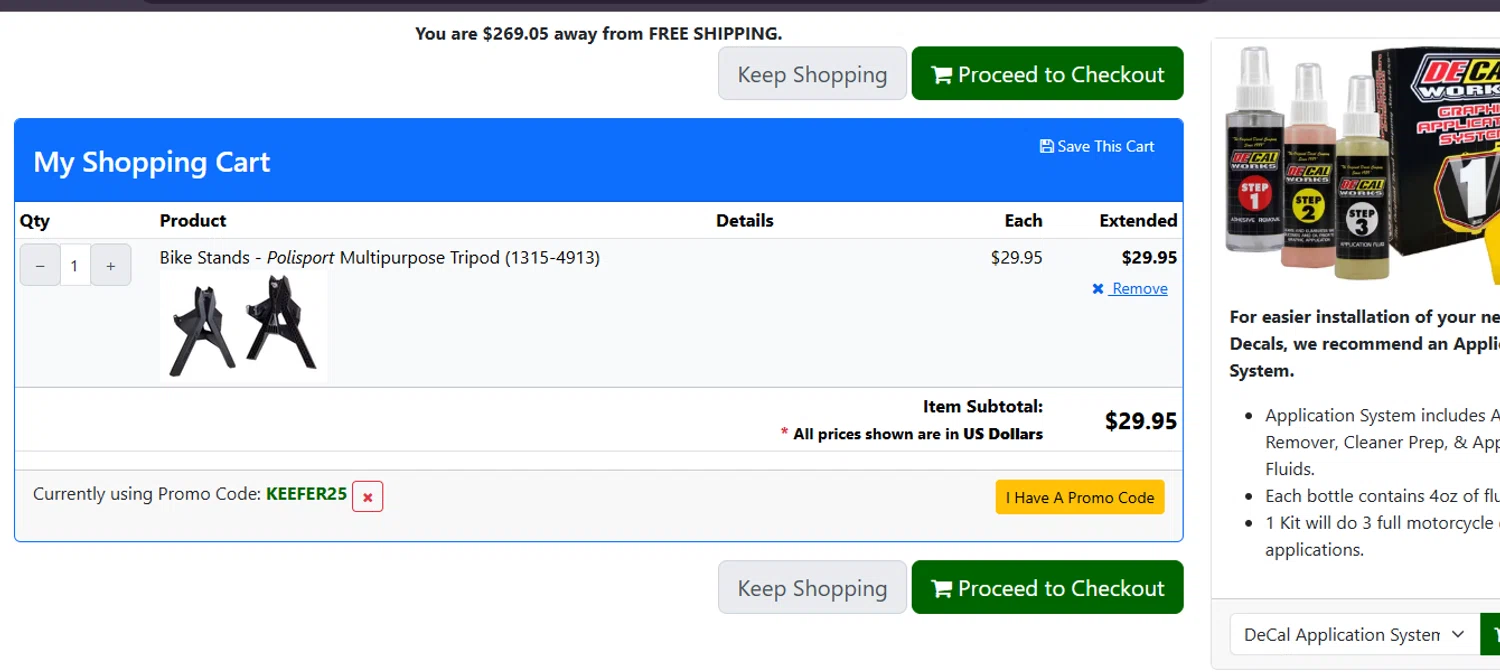Viewport: 1500px width, 672px height.
Task: Click the Bike Stands Polisport Multipurpose Tripod name
Action: click(379, 258)
